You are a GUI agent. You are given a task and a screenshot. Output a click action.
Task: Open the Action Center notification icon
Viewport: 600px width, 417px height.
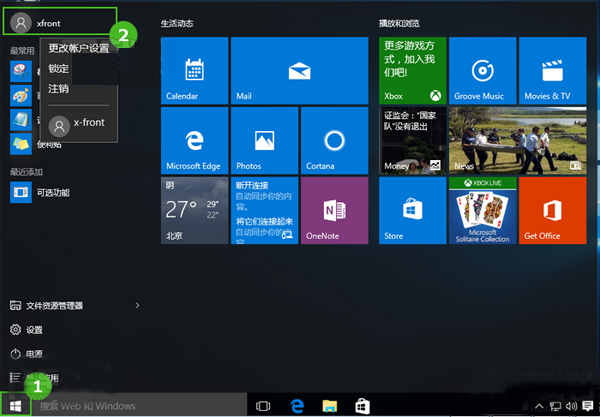(x=587, y=406)
